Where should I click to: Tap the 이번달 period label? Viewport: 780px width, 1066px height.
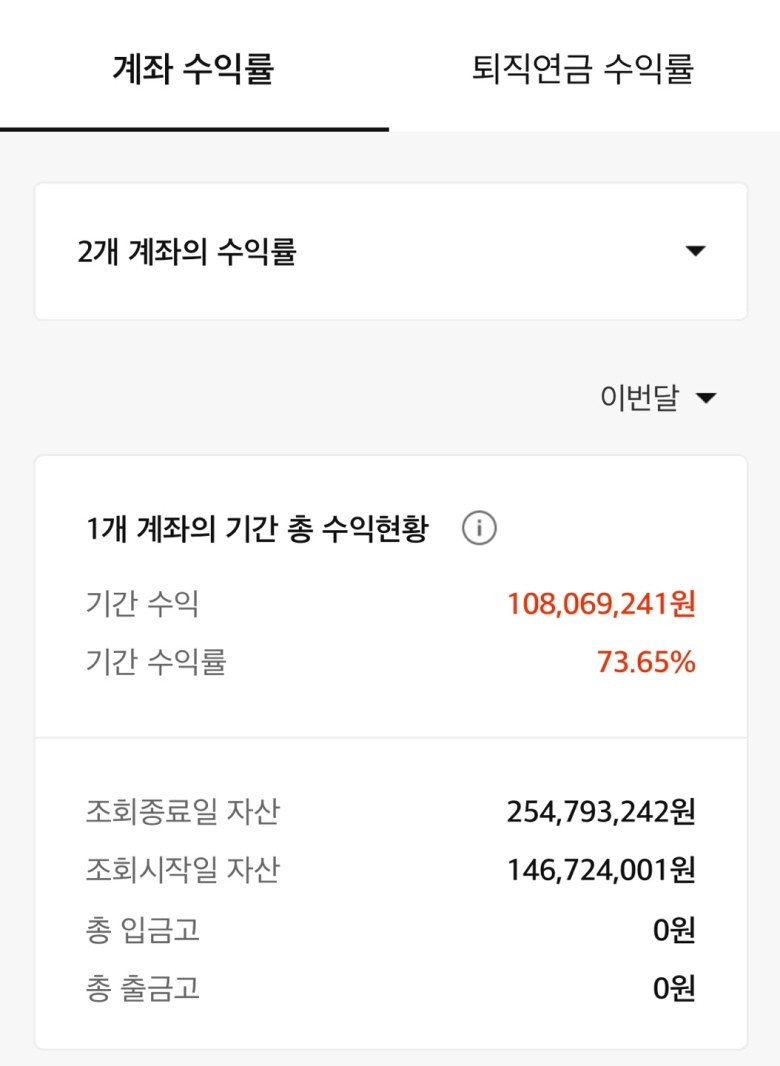click(x=639, y=397)
